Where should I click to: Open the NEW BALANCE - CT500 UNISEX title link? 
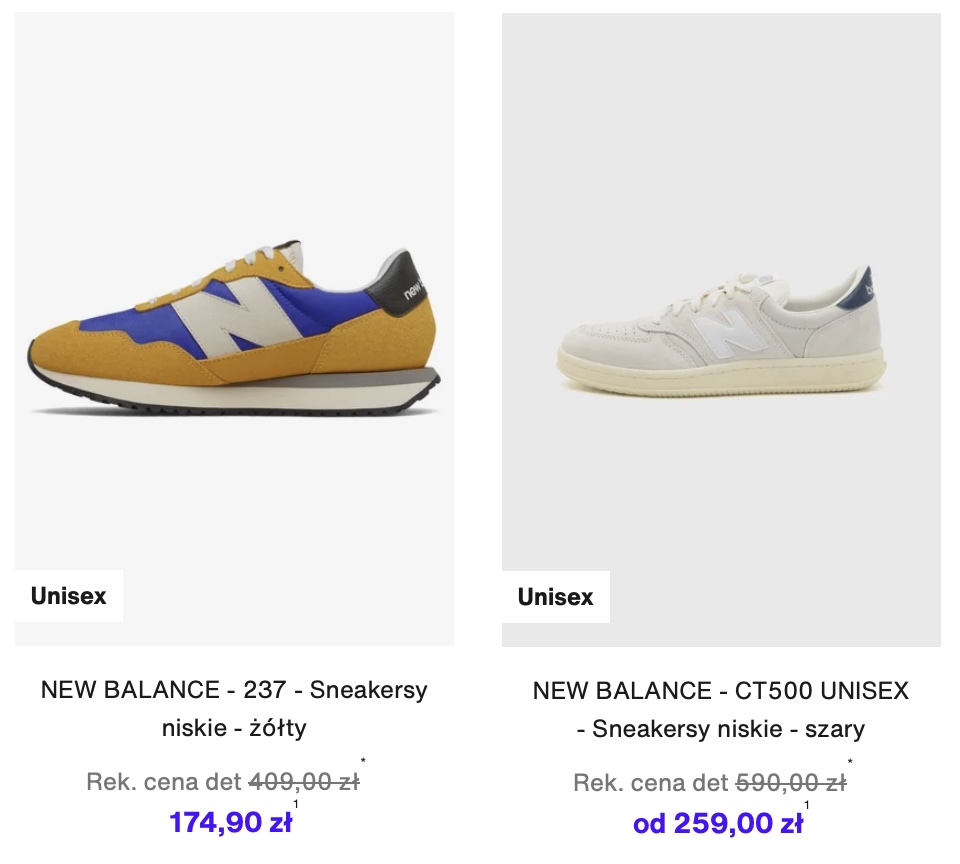(x=721, y=710)
